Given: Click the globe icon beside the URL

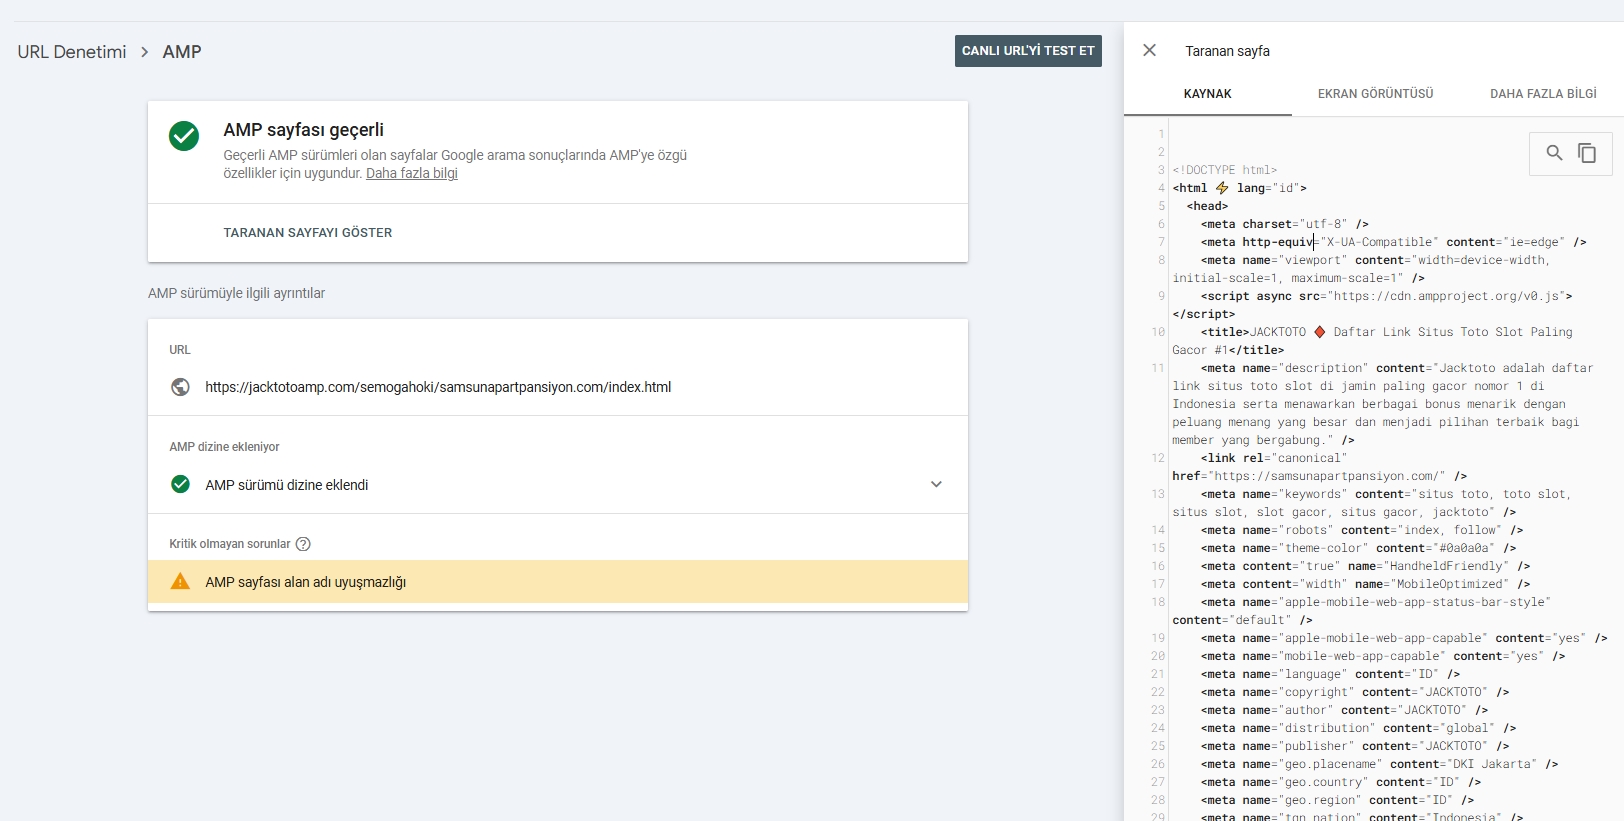Looking at the screenshot, I should (x=180, y=387).
